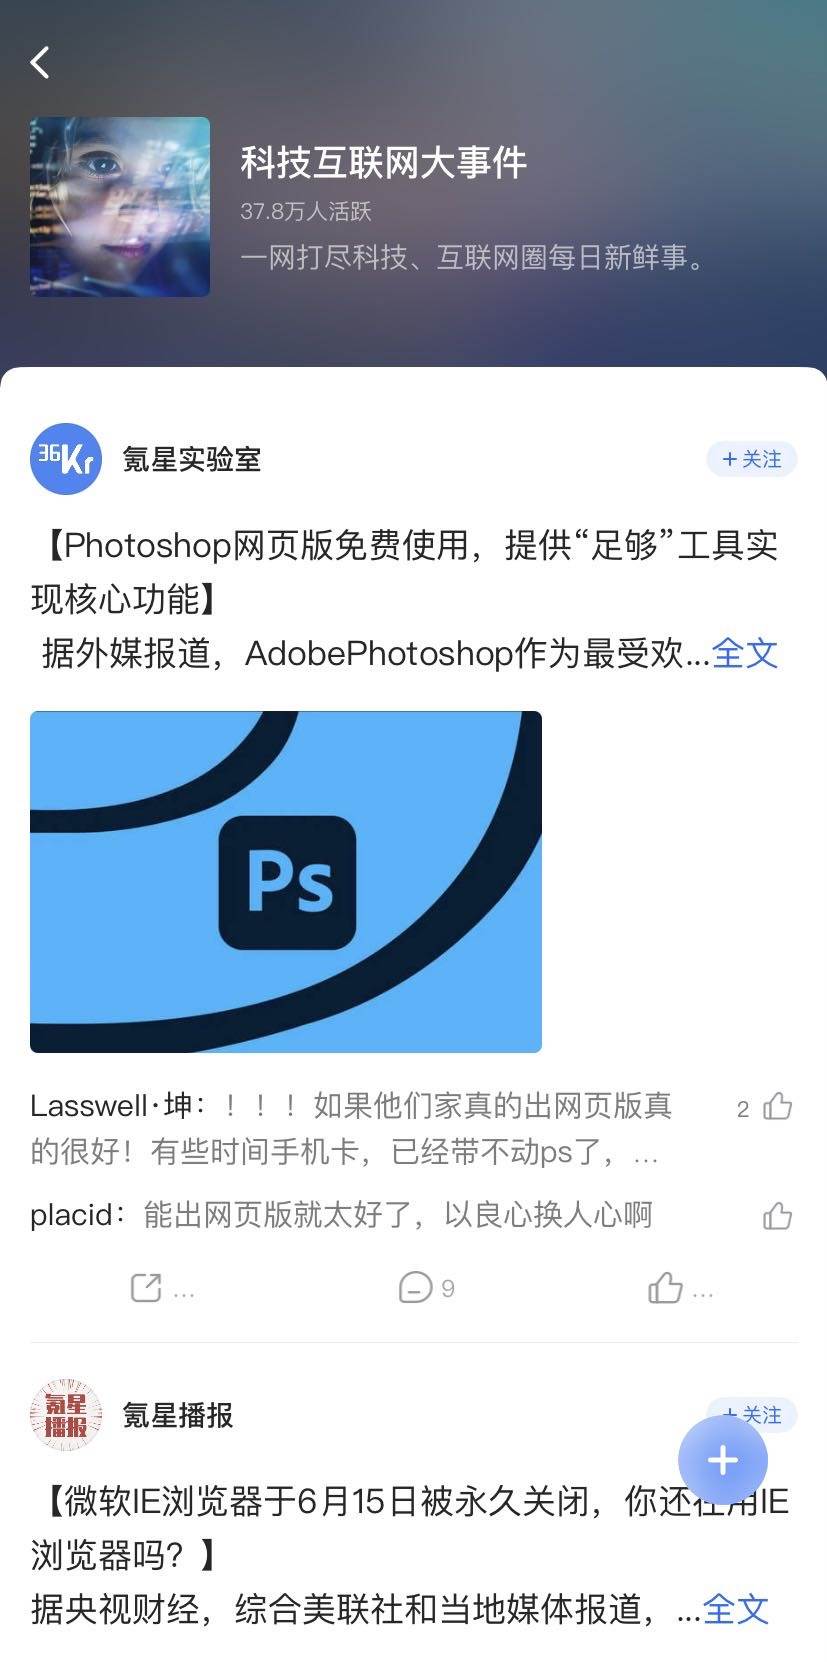Open 氪星实验室 username link
Image resolution: width=827 pixels, height=1662 pixels.
[192, 459]
